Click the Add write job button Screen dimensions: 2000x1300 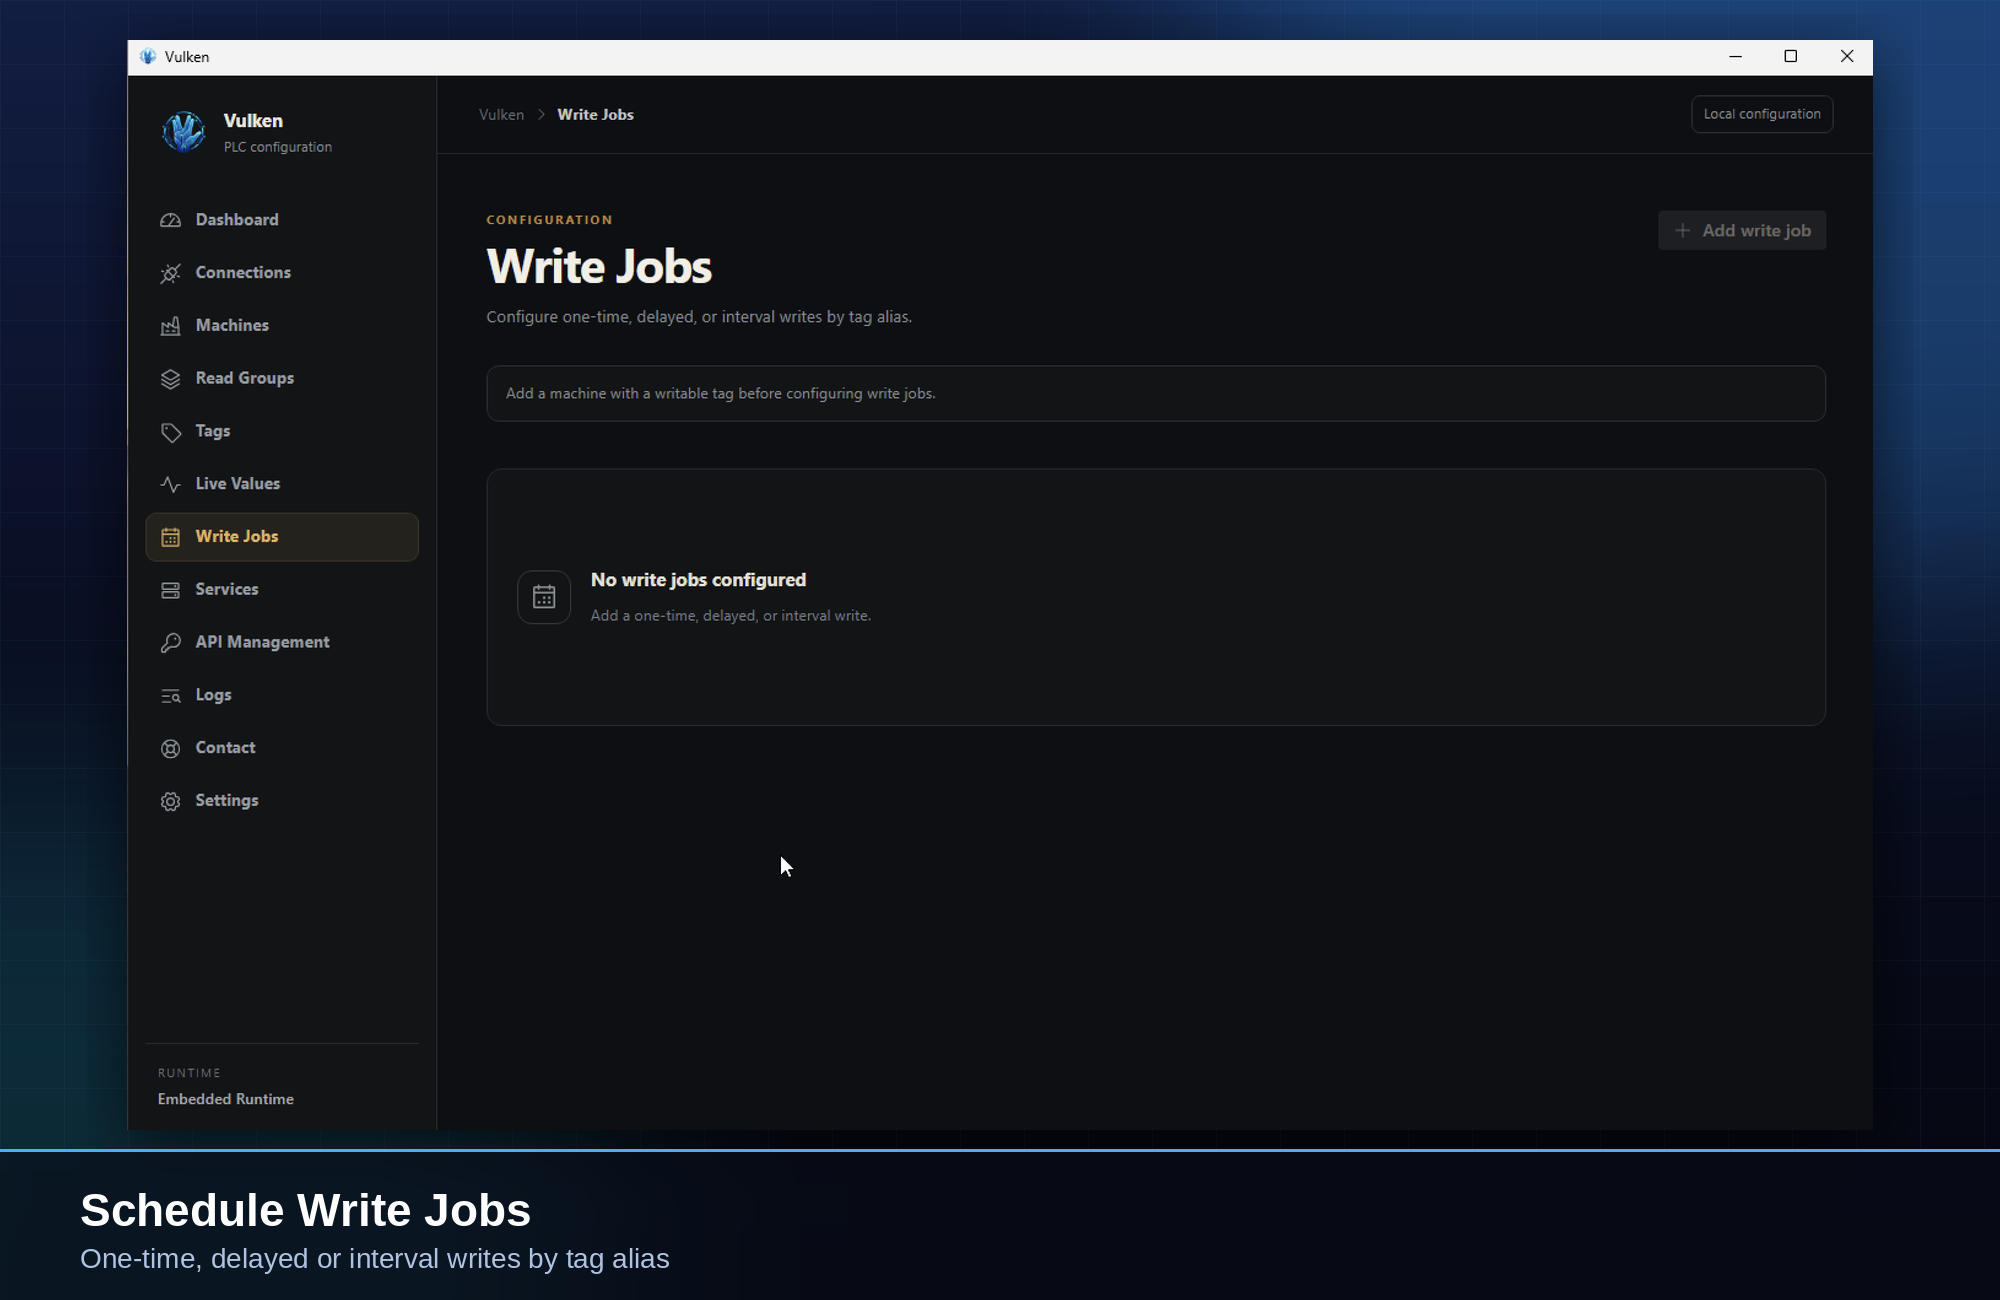coord(1742,231)
